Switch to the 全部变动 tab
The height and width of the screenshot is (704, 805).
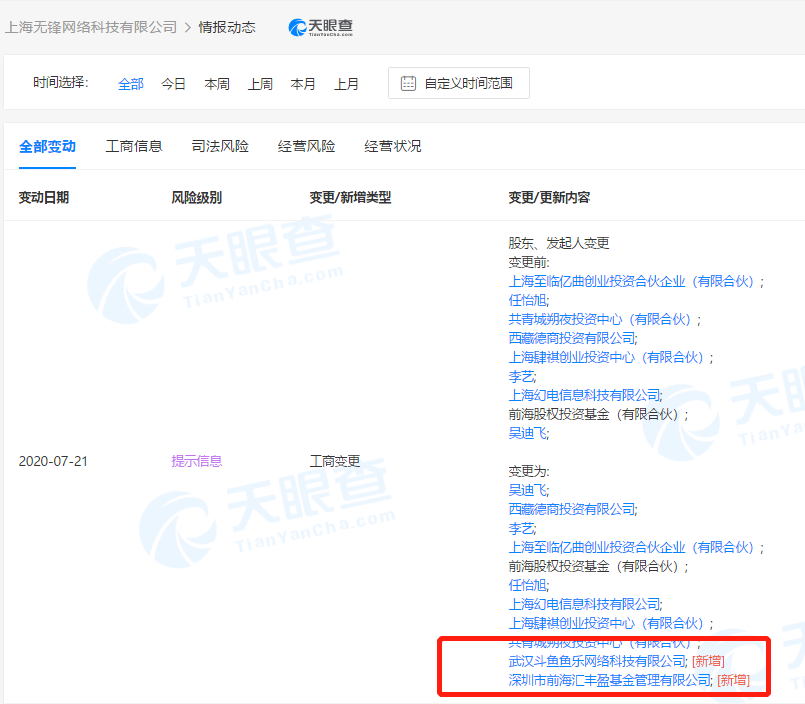[47, 147]
